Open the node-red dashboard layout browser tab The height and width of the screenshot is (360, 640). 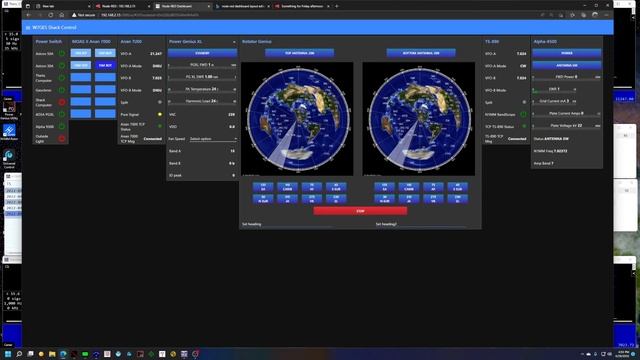[241, 6]
